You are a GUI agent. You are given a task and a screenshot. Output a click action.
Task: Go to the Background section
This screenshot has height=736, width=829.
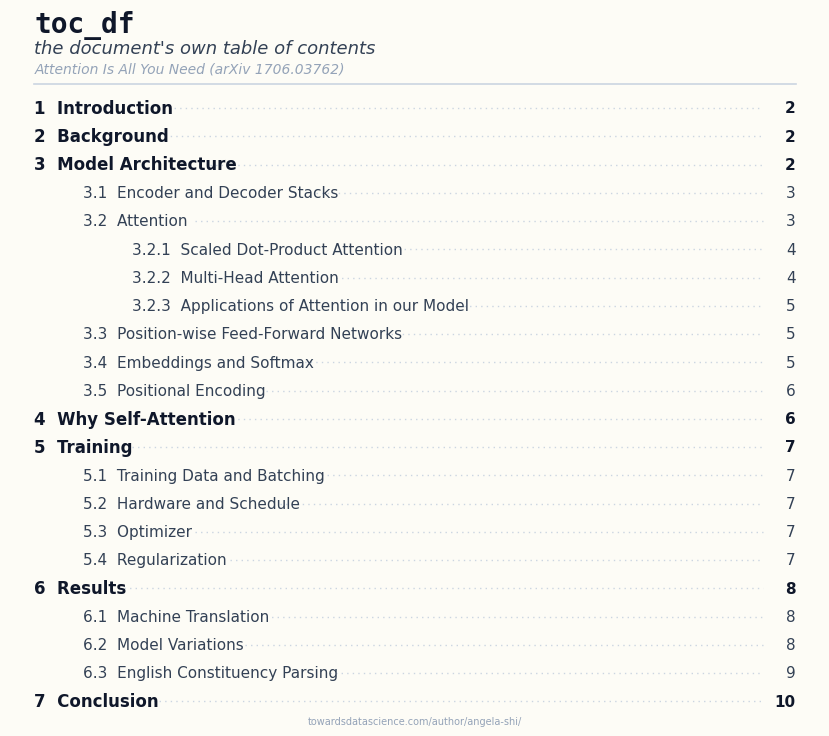[x=415, y=136]
